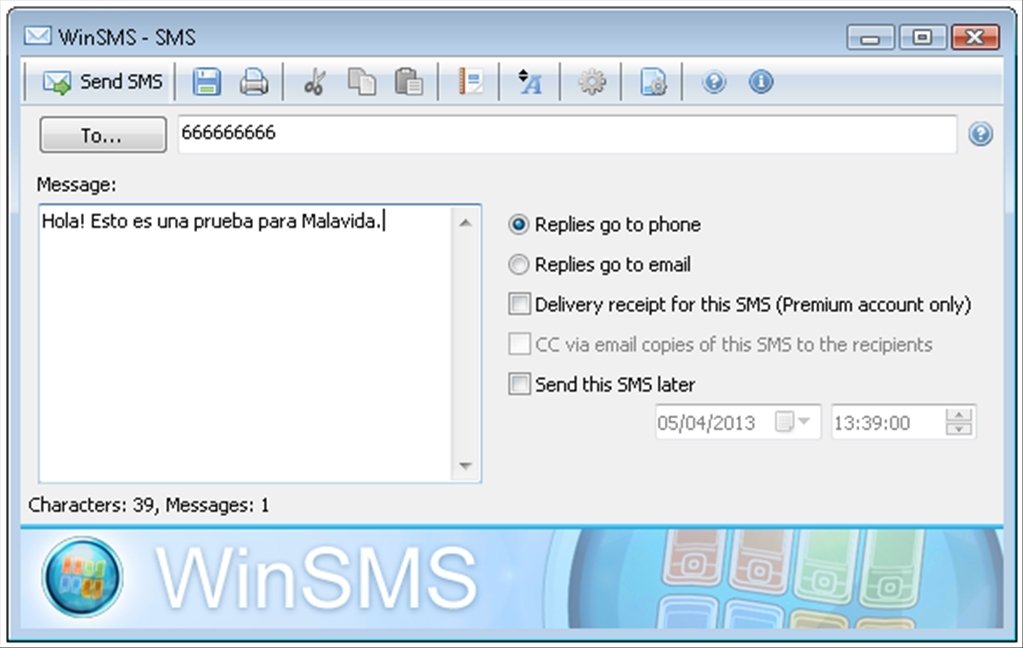Open the date picker dropdown 05/04/2013
Image resolution: width=1023 pixels, height=648 pixels.
[x=793, y=422]
